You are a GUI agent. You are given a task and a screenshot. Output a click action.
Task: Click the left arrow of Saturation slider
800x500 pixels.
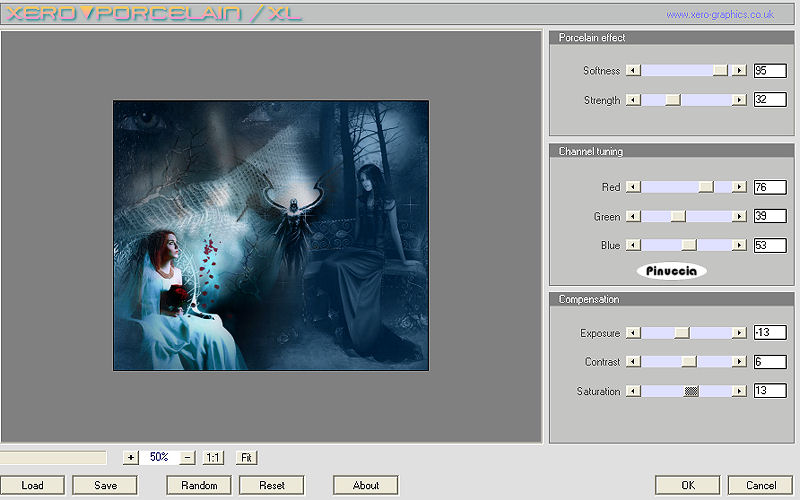[x=633, y=391]
